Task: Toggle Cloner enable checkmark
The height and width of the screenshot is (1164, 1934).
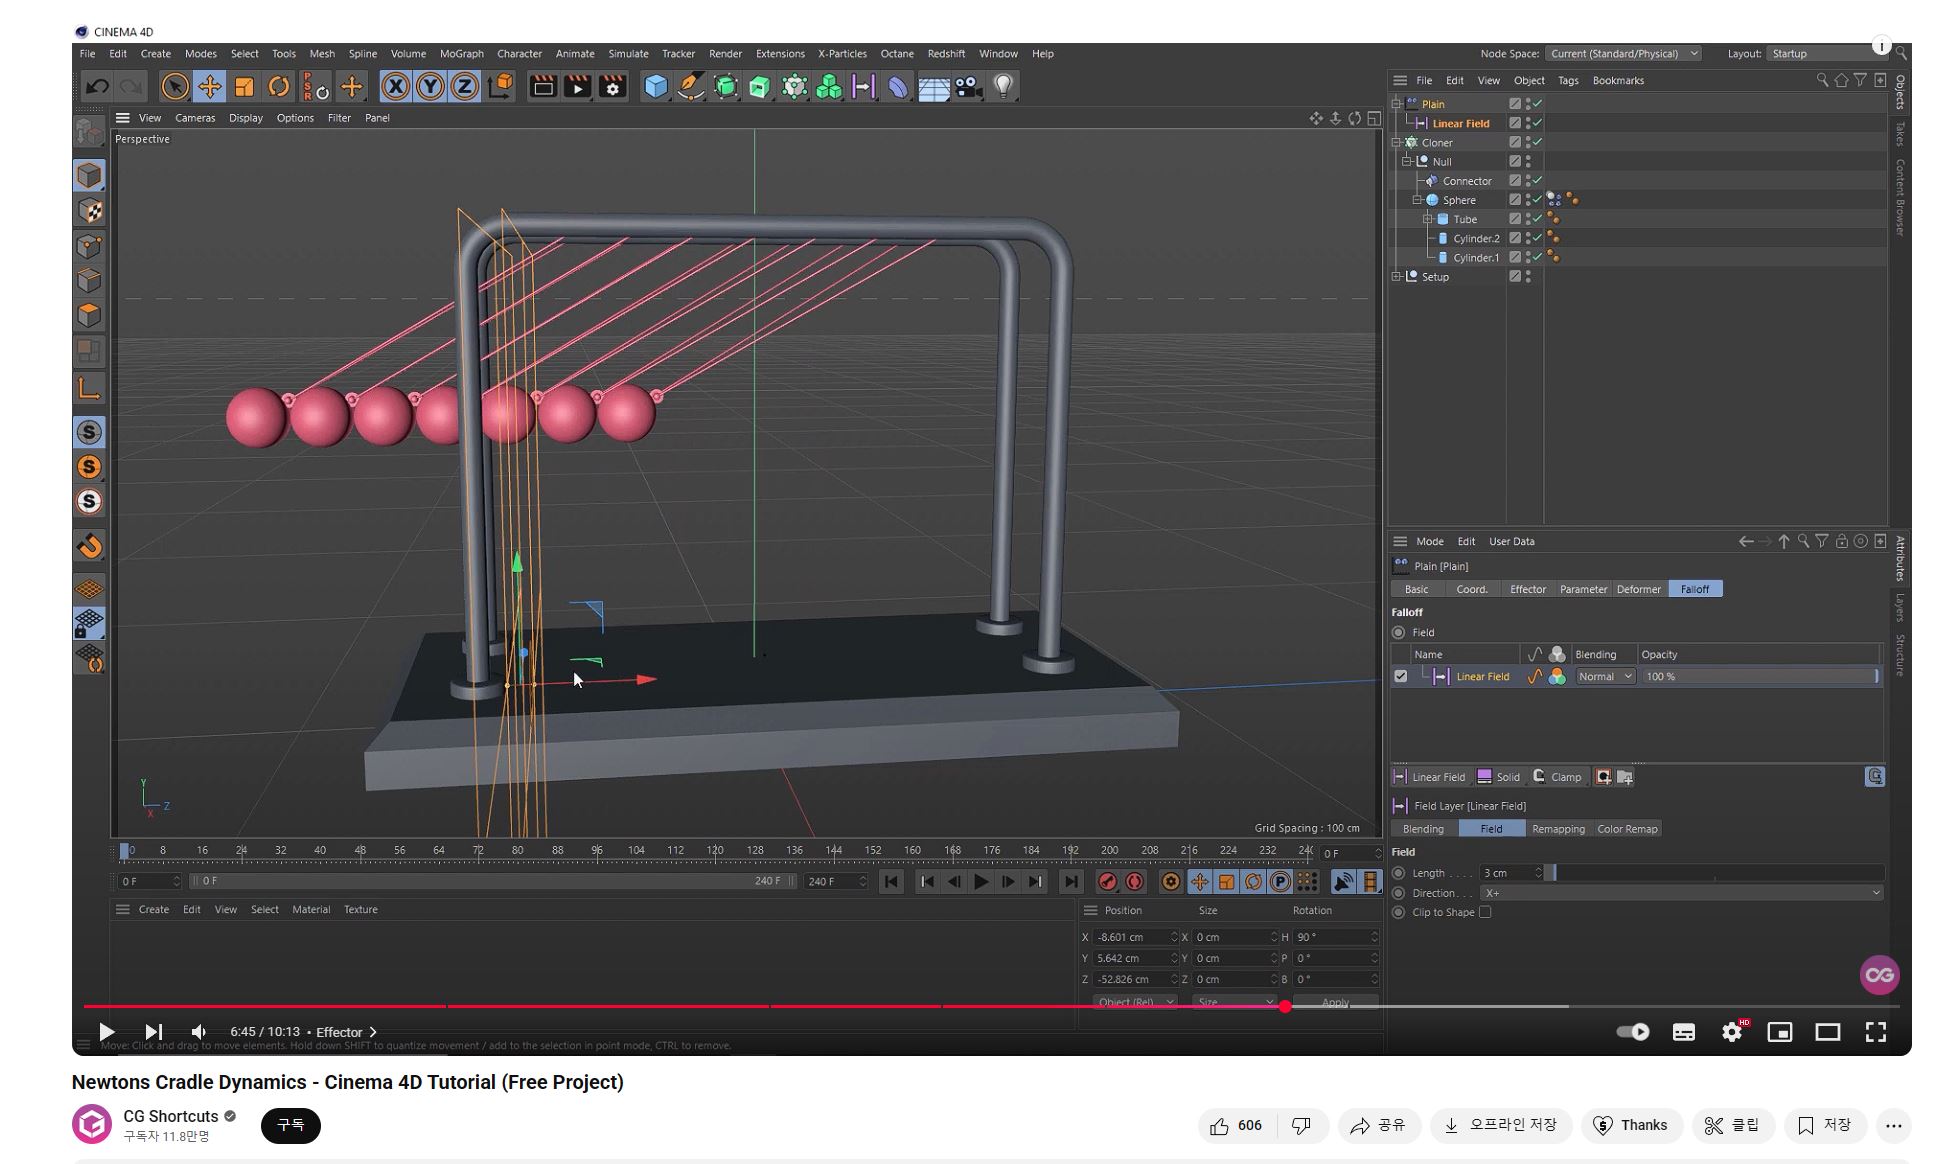Action: point(1537,142)
